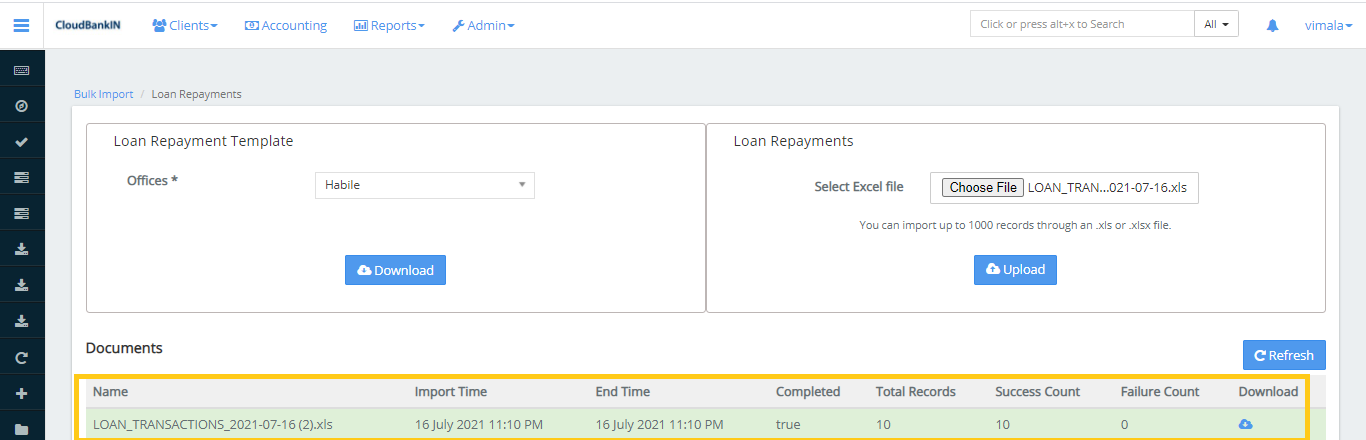This screenshot has width=1366, height=440.
Task: Click the keyboard icon in the sidebar
Action: coord(21,70)
